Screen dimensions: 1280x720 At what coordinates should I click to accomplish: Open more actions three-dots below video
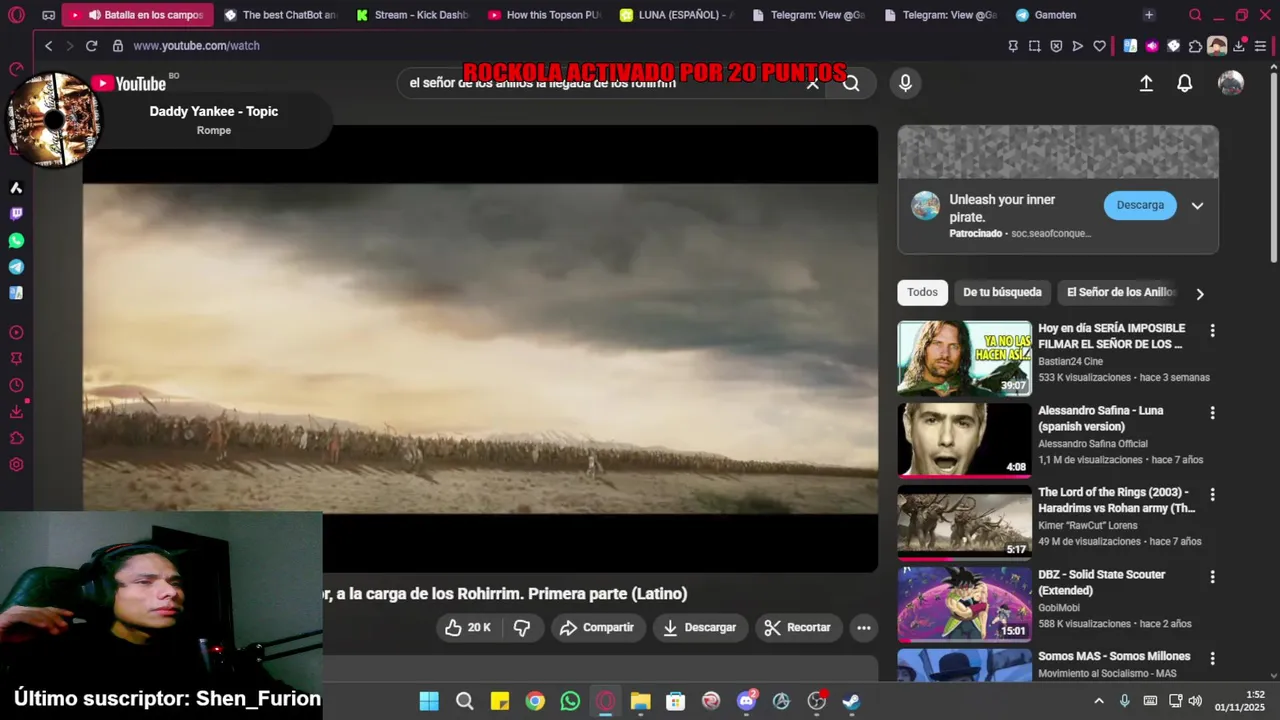pyautogui.click(x=864, y=628)
